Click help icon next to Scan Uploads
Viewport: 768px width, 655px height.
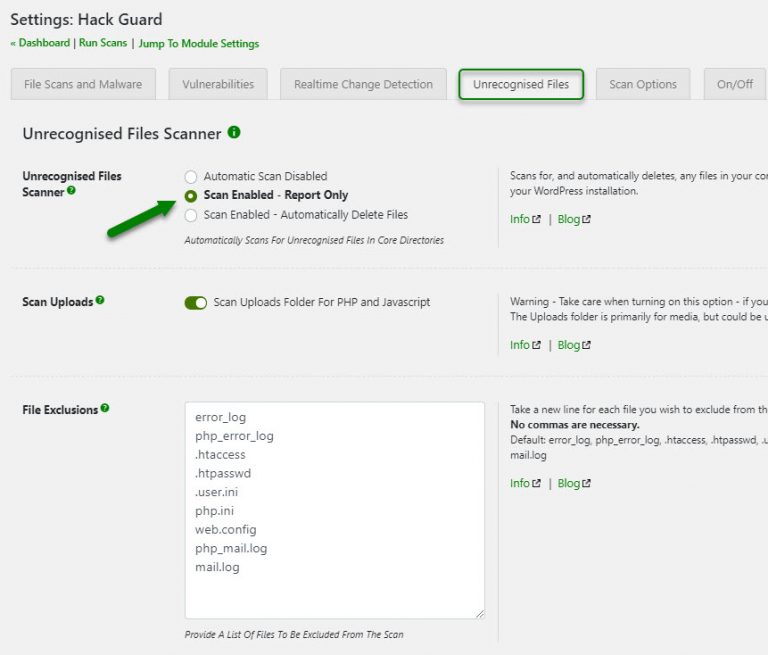click(100, 300)
